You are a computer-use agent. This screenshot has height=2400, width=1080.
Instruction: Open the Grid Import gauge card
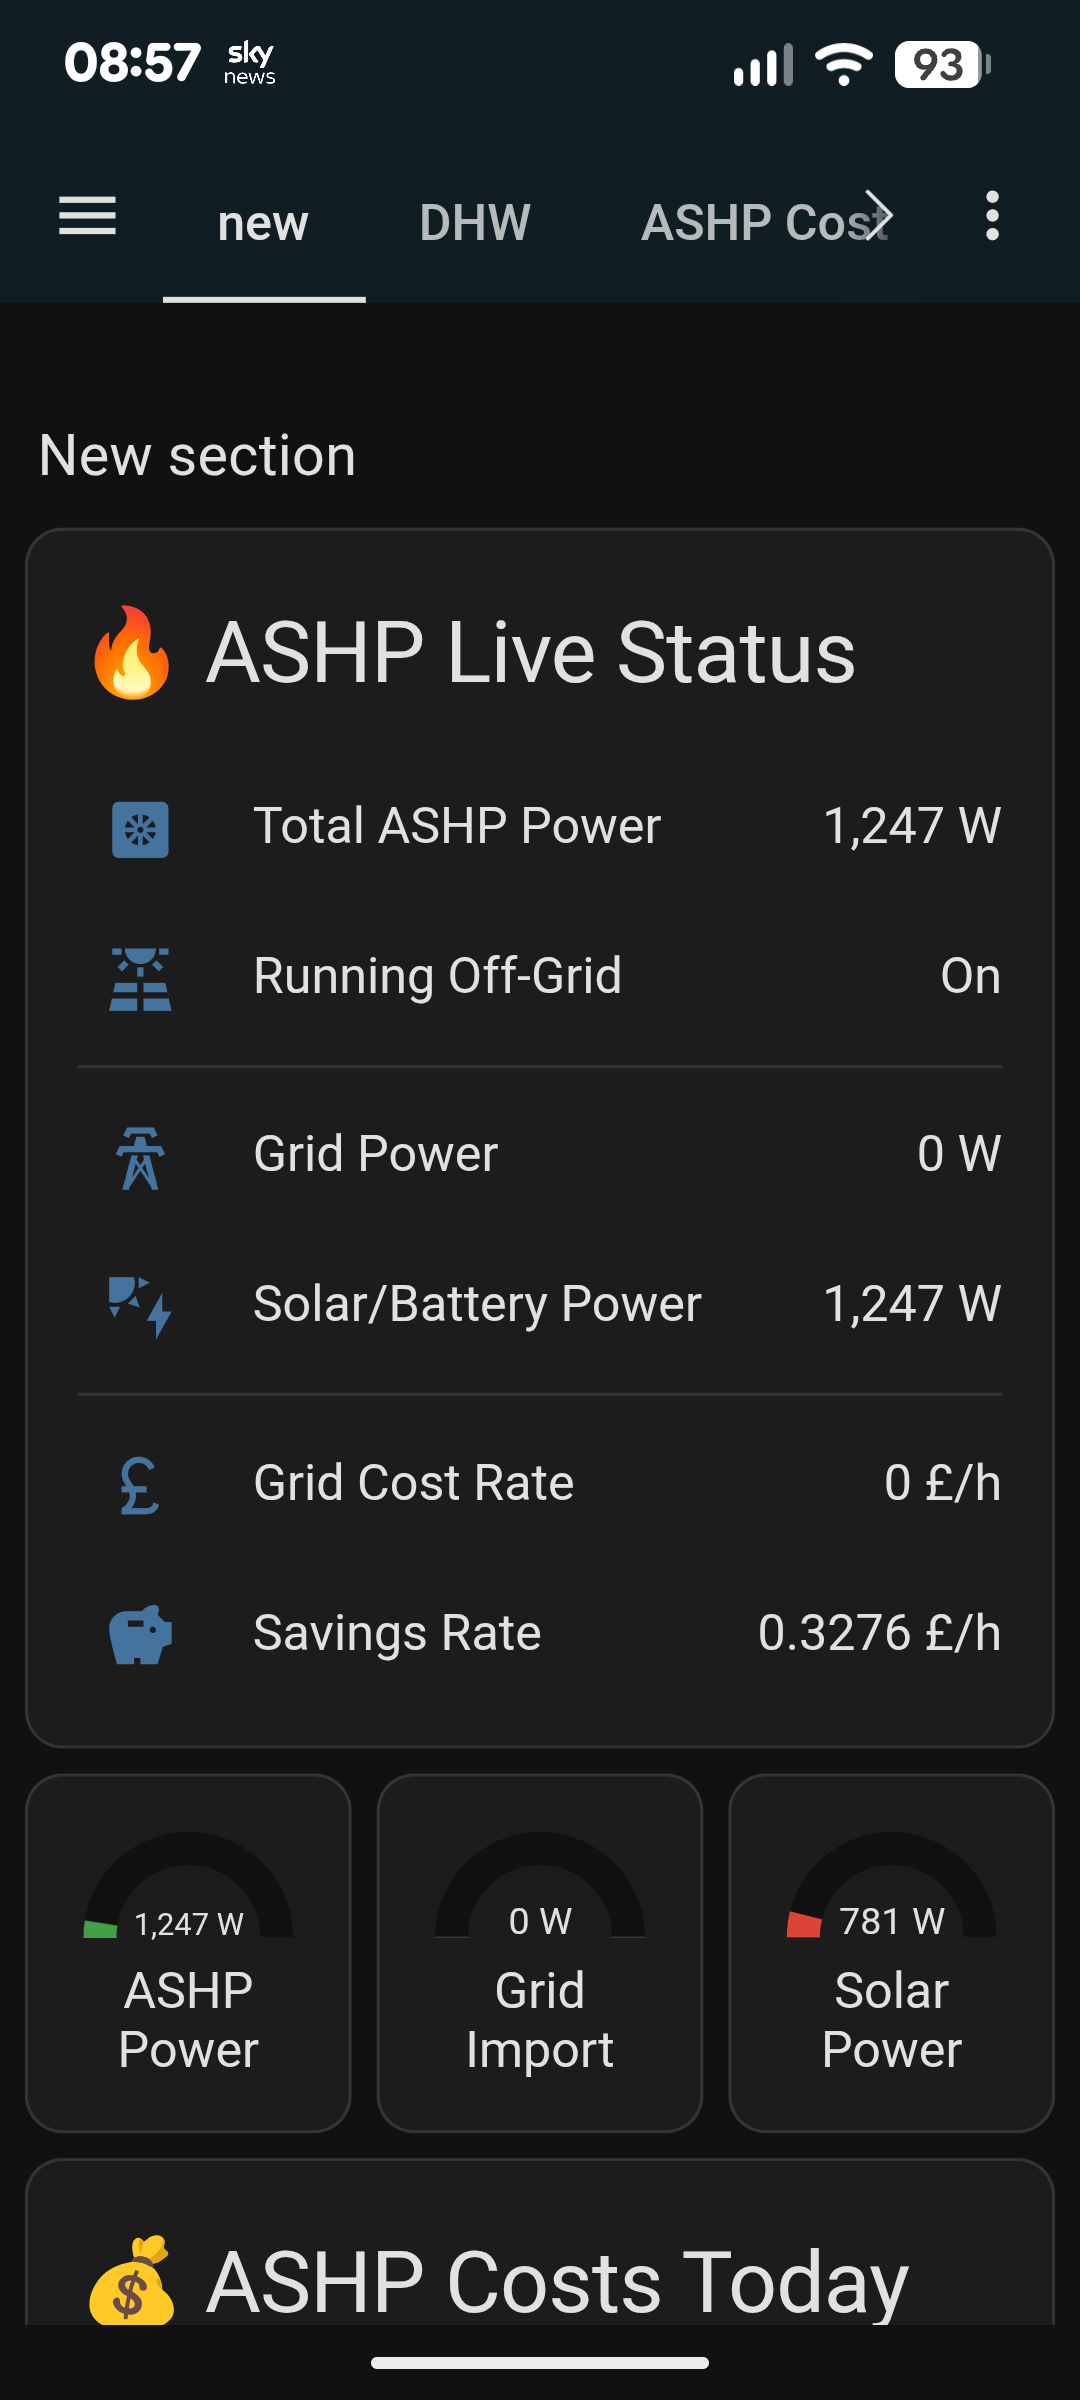(x=540, y=1952)
